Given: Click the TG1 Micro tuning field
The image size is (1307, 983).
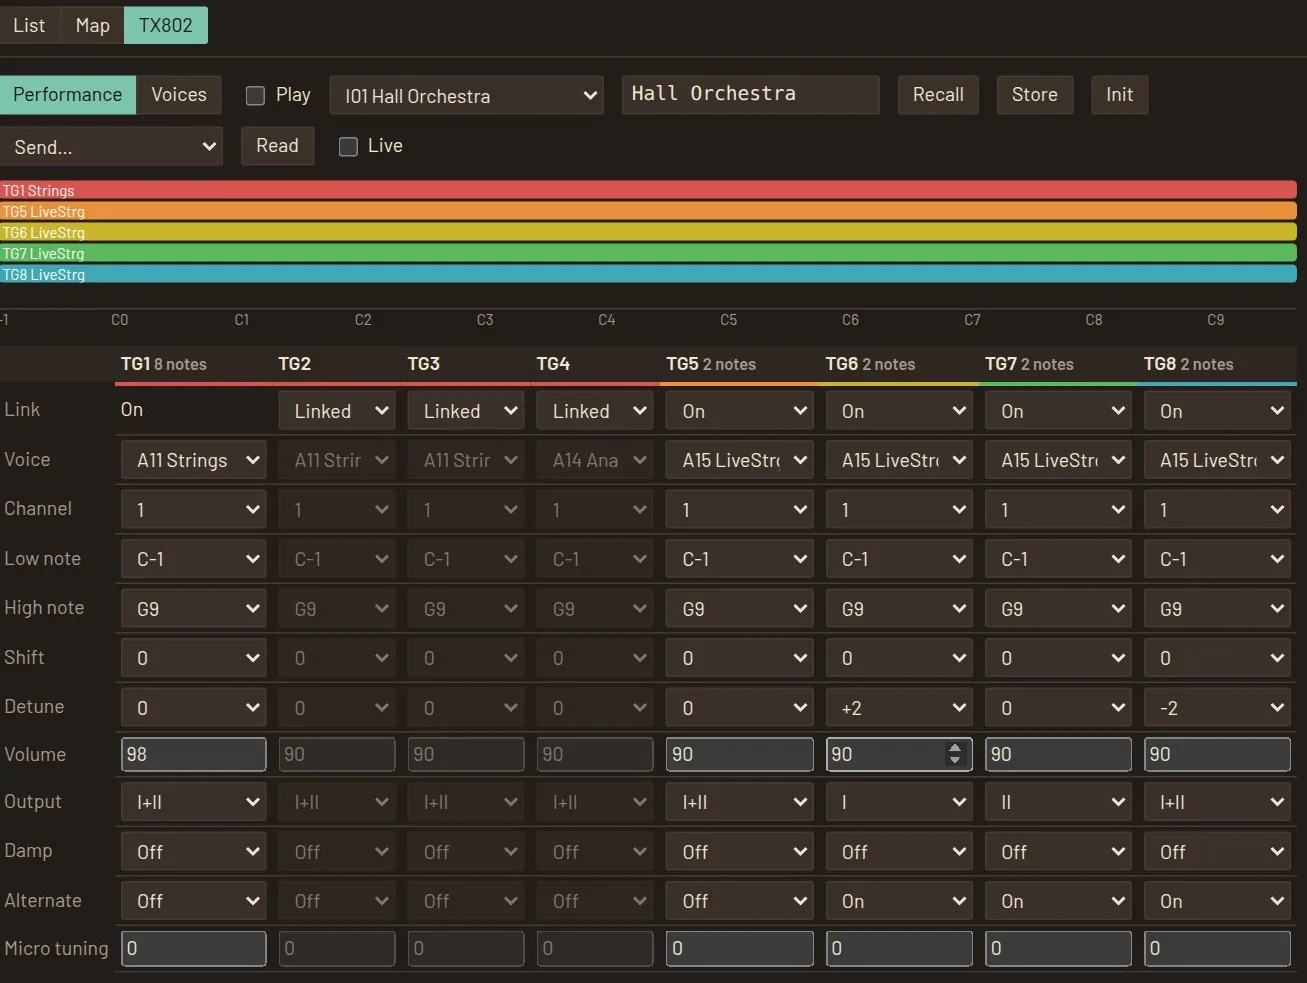Looking at the screenshot, I should tap(194, 948).
